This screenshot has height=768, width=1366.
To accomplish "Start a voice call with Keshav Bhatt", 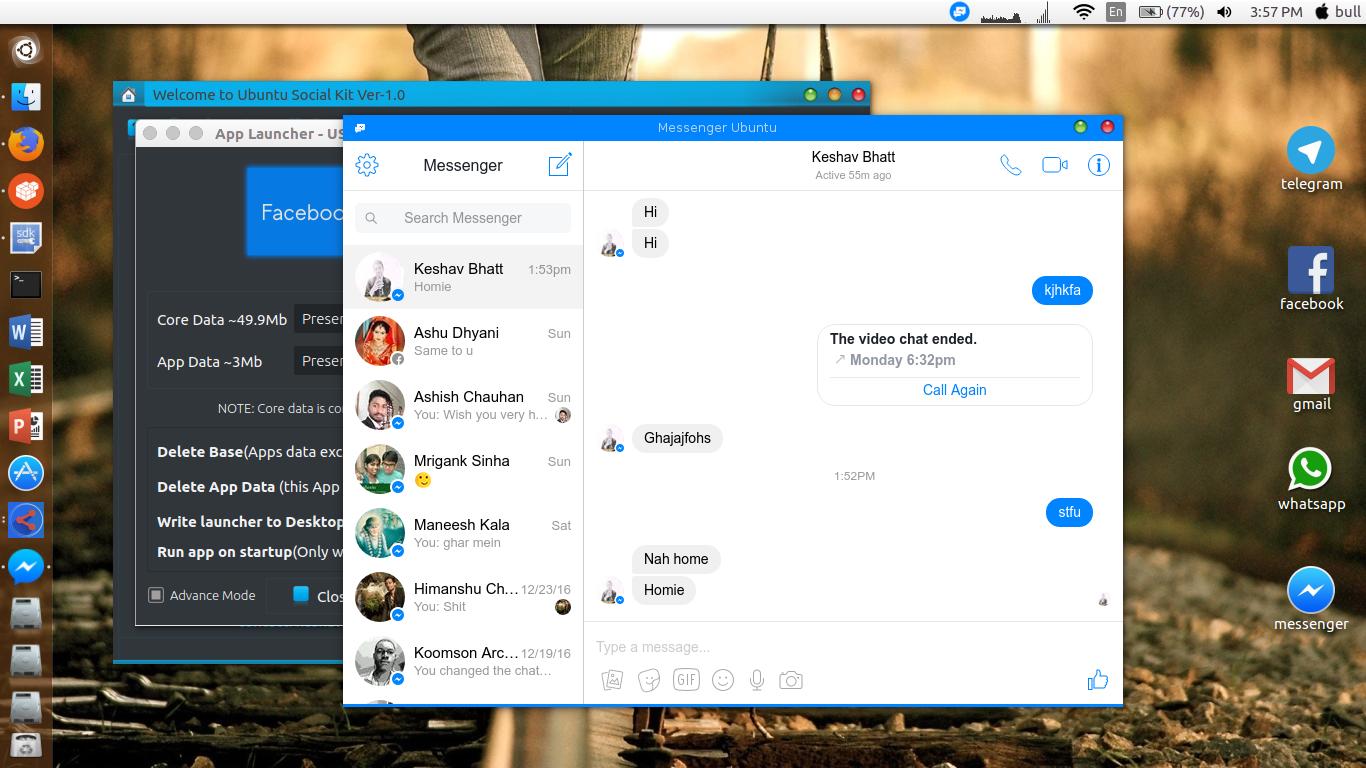I will (1010, 165).
